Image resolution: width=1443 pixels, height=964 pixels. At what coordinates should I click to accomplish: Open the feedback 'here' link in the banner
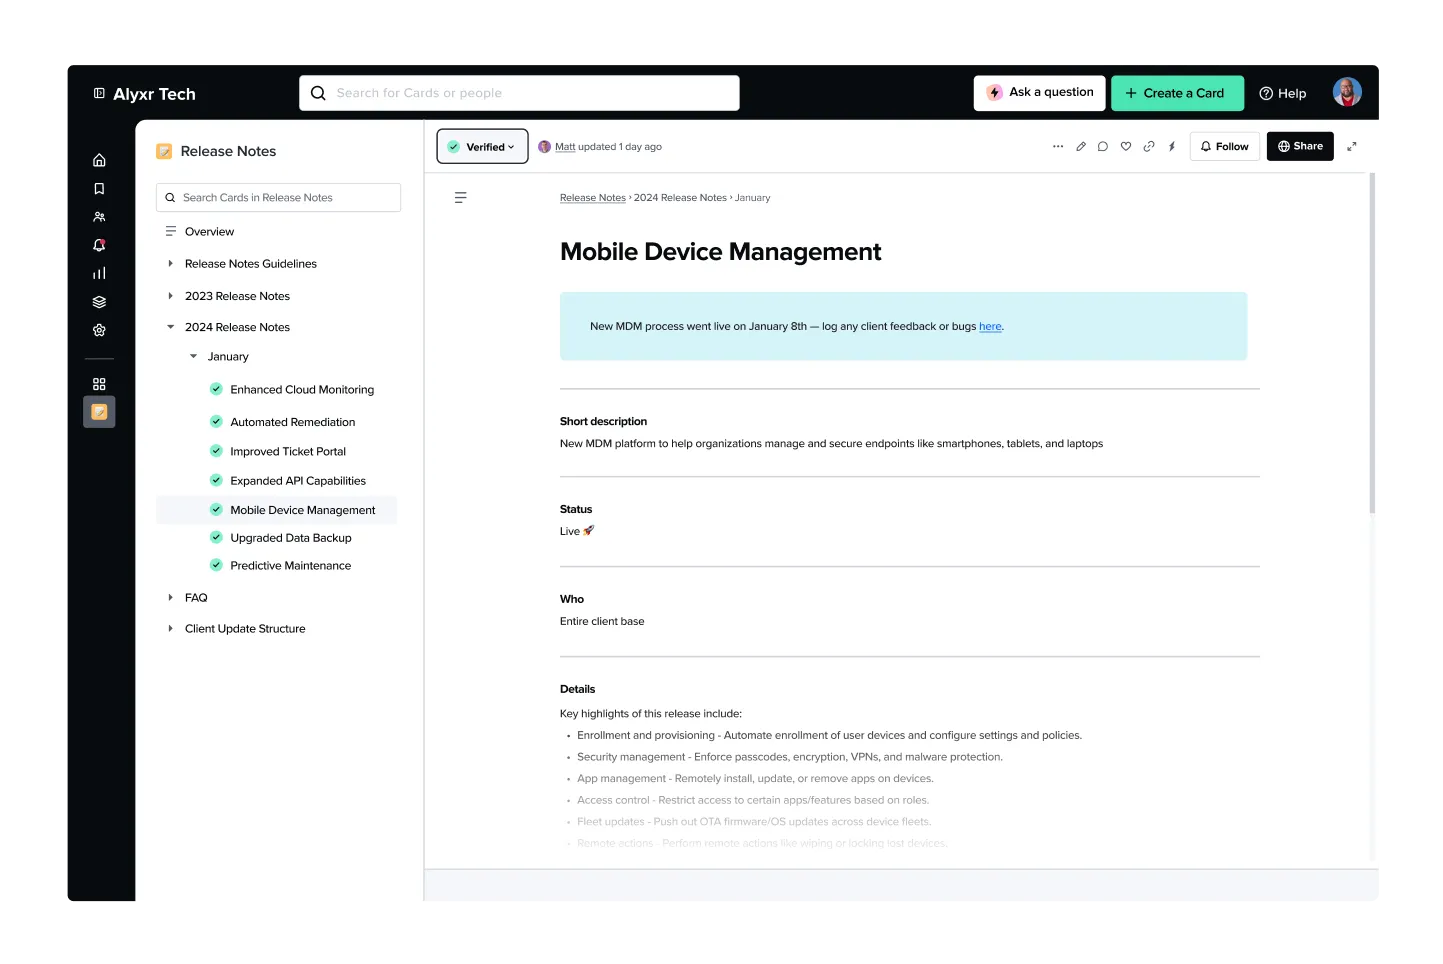(x=990, y=326)
